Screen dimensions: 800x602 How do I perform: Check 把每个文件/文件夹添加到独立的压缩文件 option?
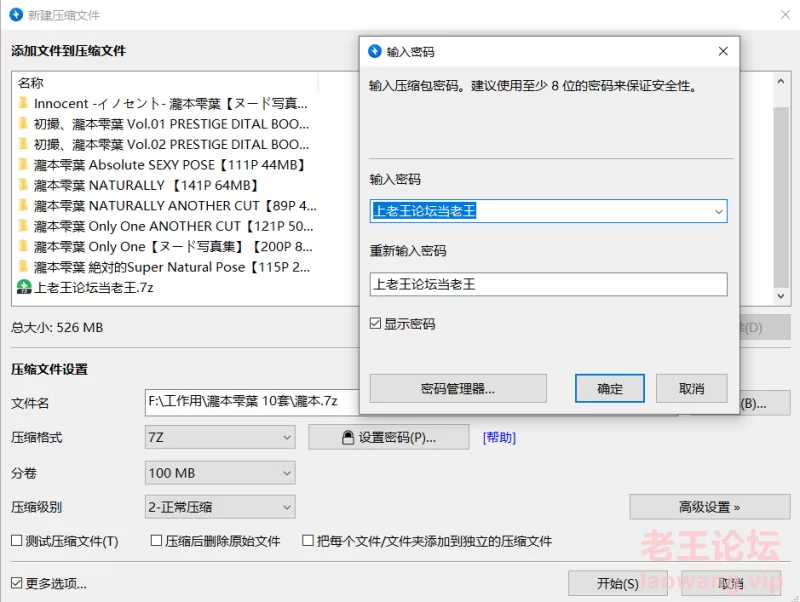[308, 540]
